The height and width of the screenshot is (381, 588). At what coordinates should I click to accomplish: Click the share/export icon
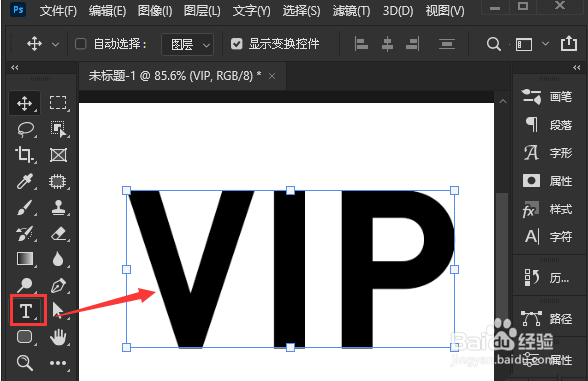click(x=568, y=43)
